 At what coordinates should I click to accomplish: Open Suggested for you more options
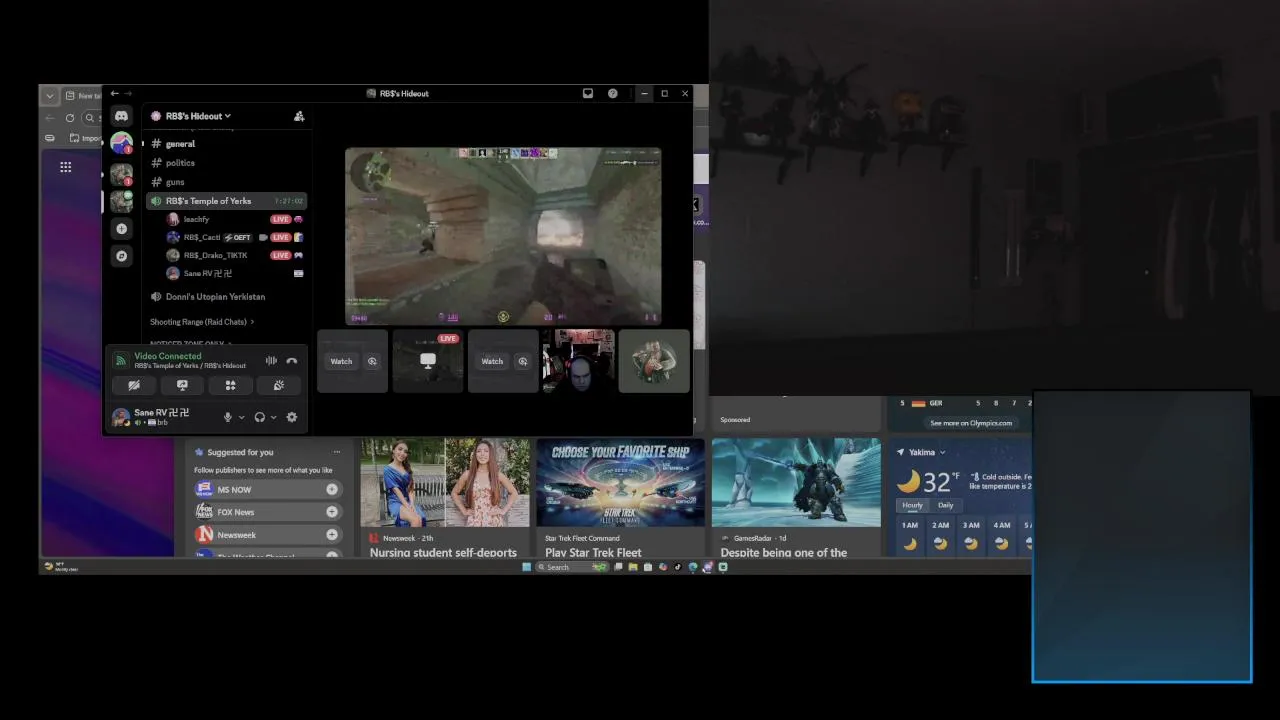(336, 452)
